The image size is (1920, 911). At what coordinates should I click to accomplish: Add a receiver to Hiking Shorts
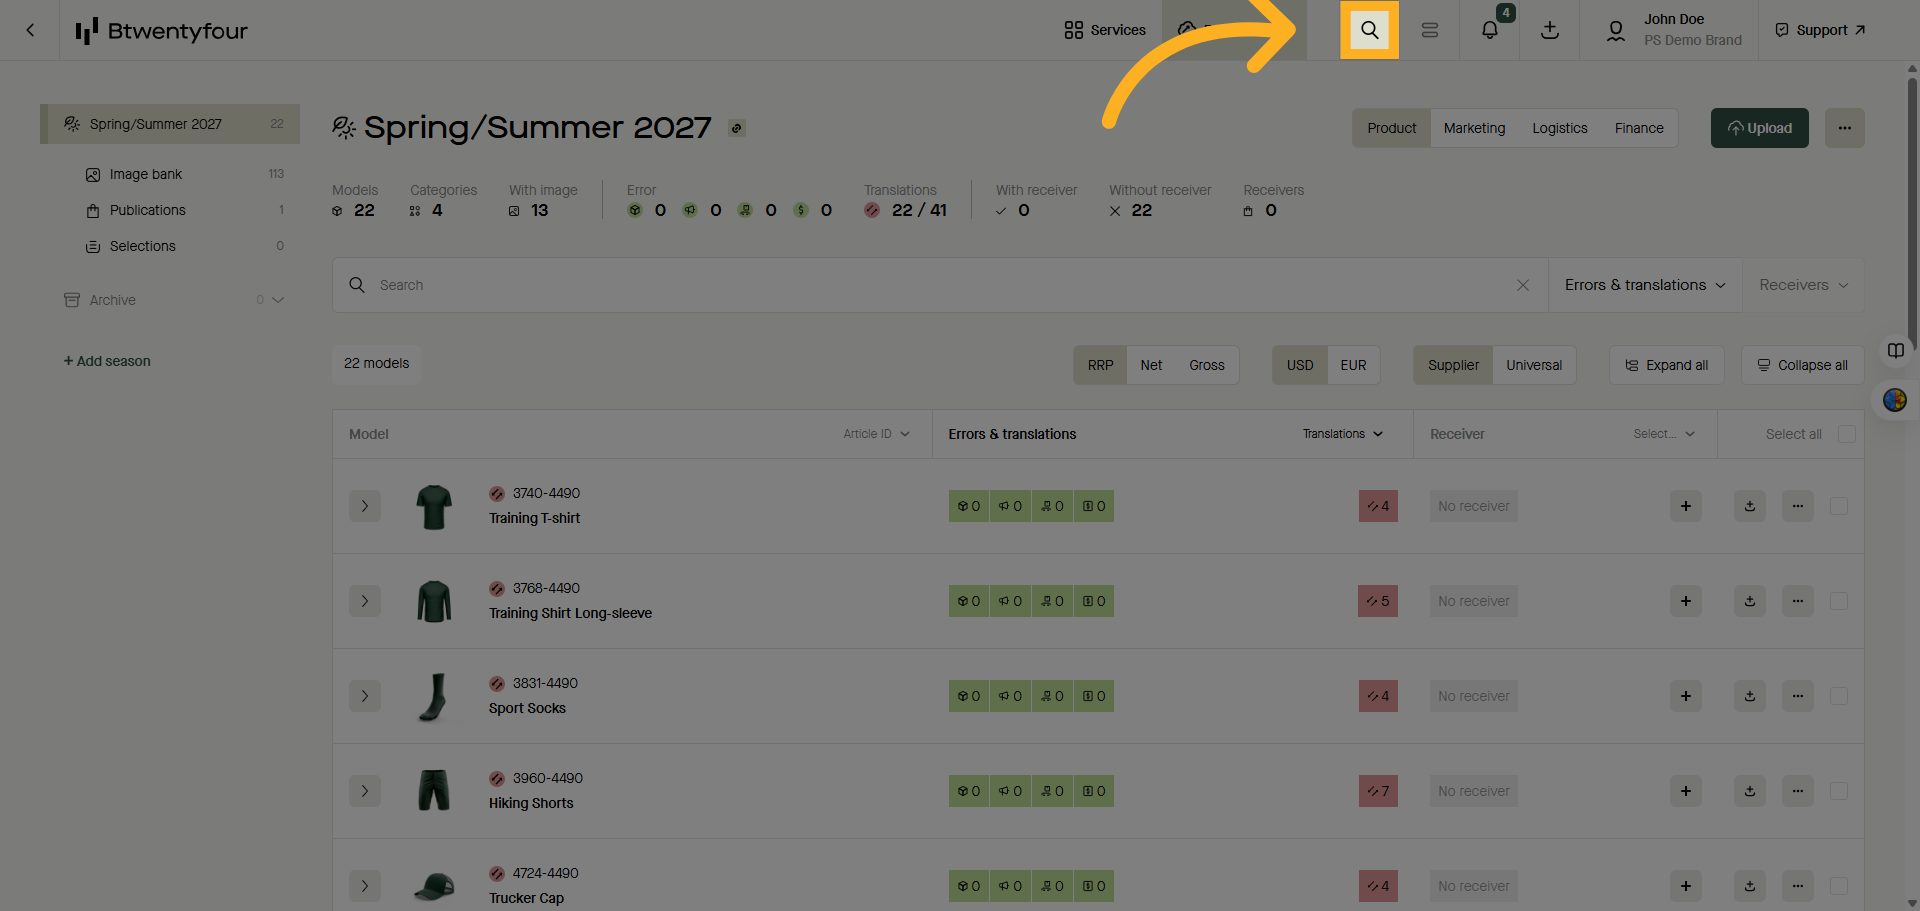coord(1686,791)
